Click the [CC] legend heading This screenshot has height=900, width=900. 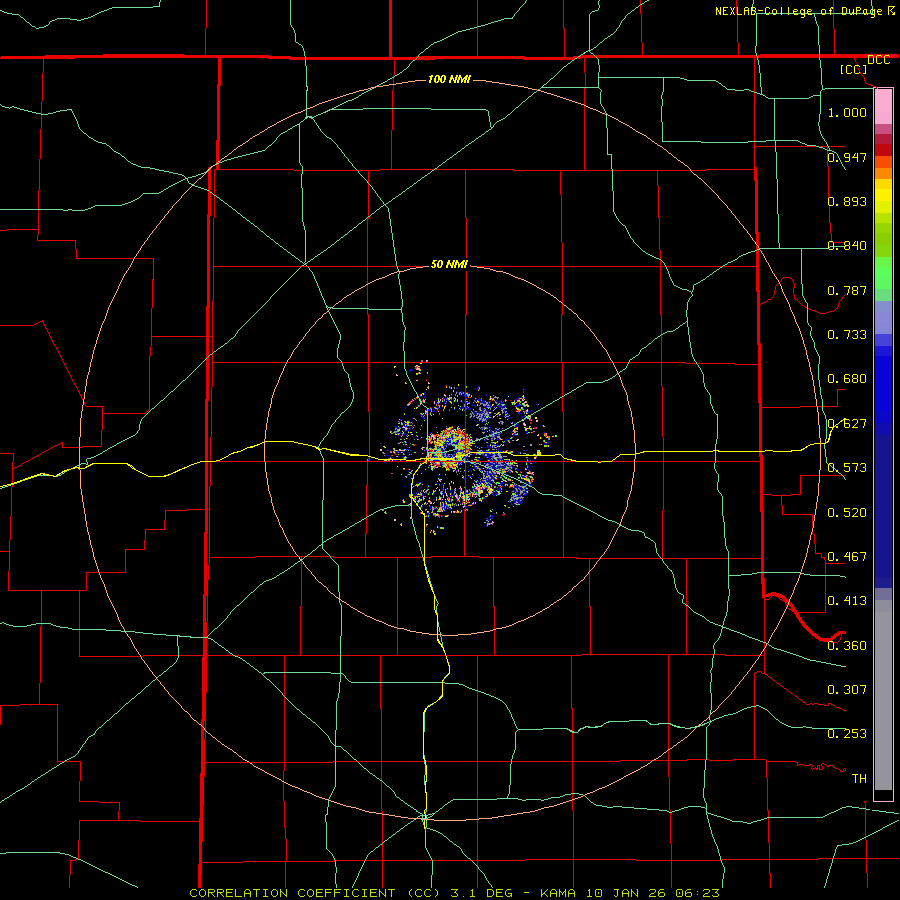click(x=854, y=69)
